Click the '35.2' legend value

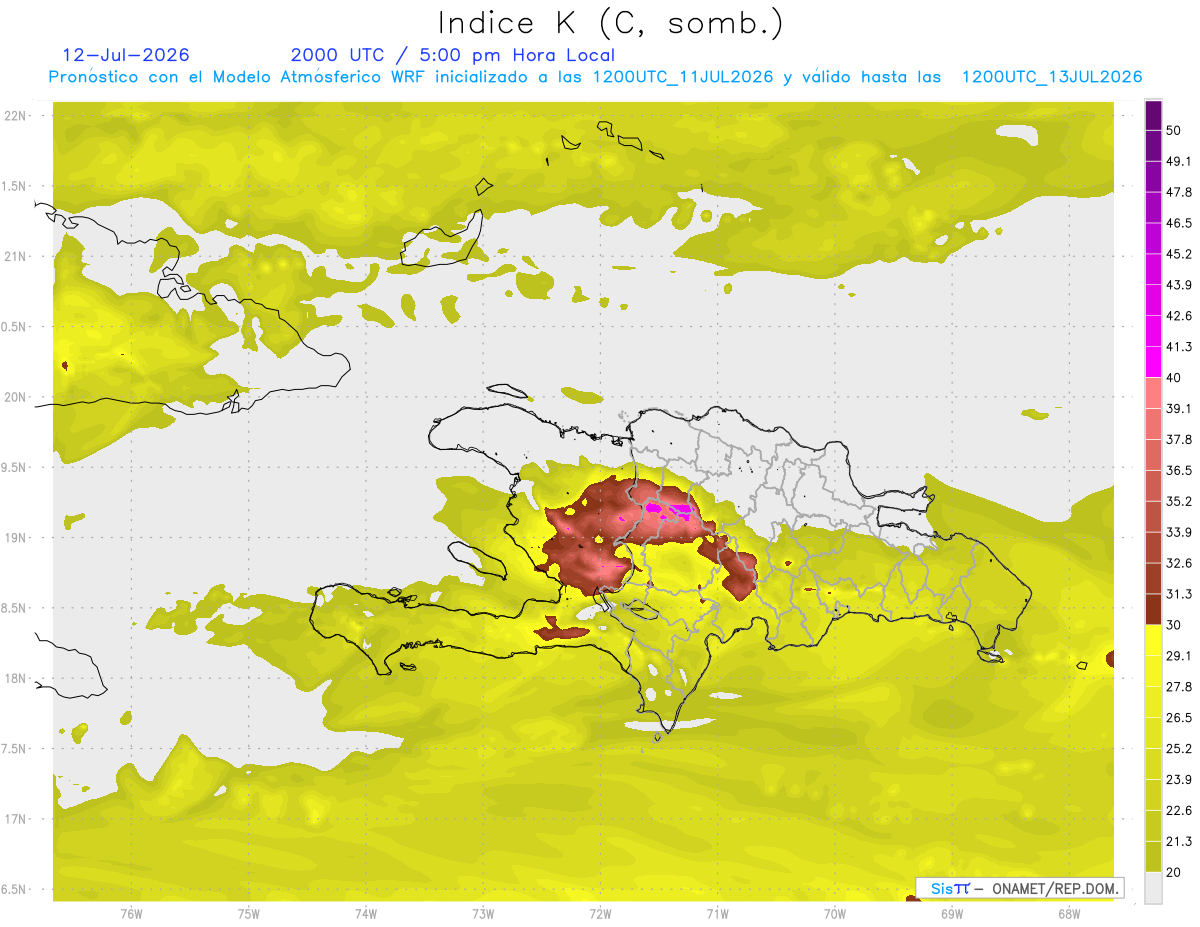coord(1179,501)
